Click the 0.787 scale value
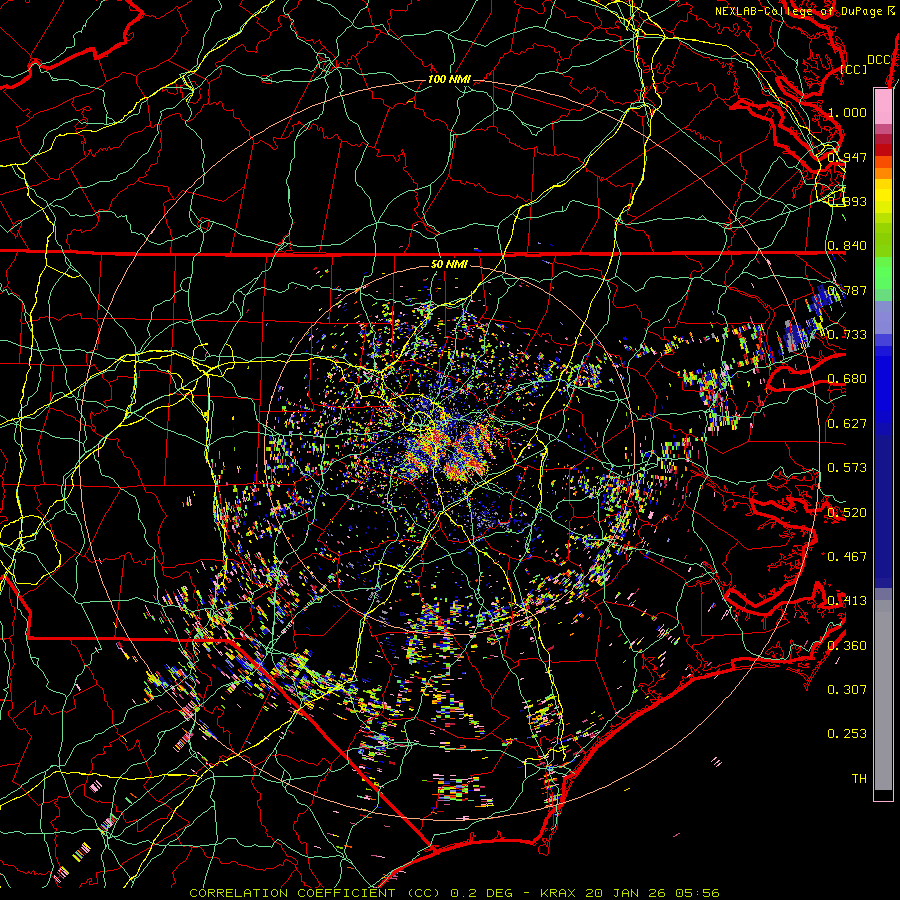 [x=847, y=290]
